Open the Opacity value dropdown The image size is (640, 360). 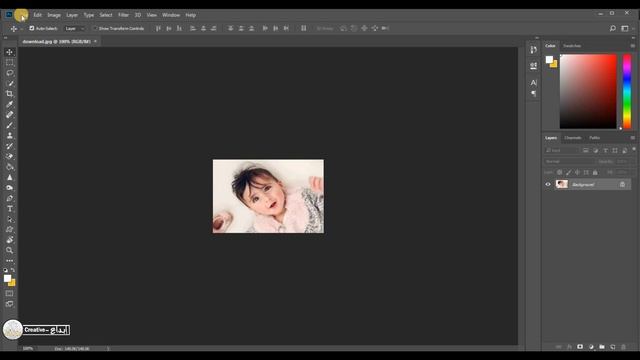coord(624,162)
